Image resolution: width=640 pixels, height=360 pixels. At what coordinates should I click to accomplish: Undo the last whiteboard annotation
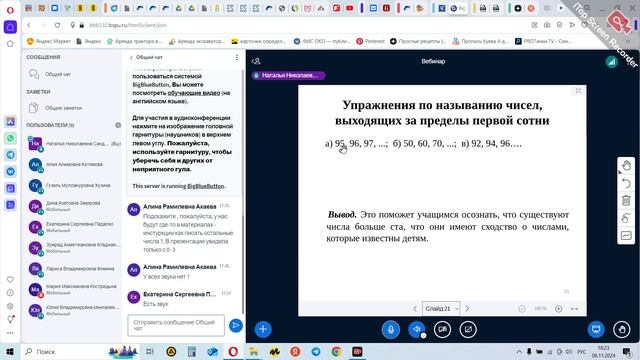[x=626, y=183]
